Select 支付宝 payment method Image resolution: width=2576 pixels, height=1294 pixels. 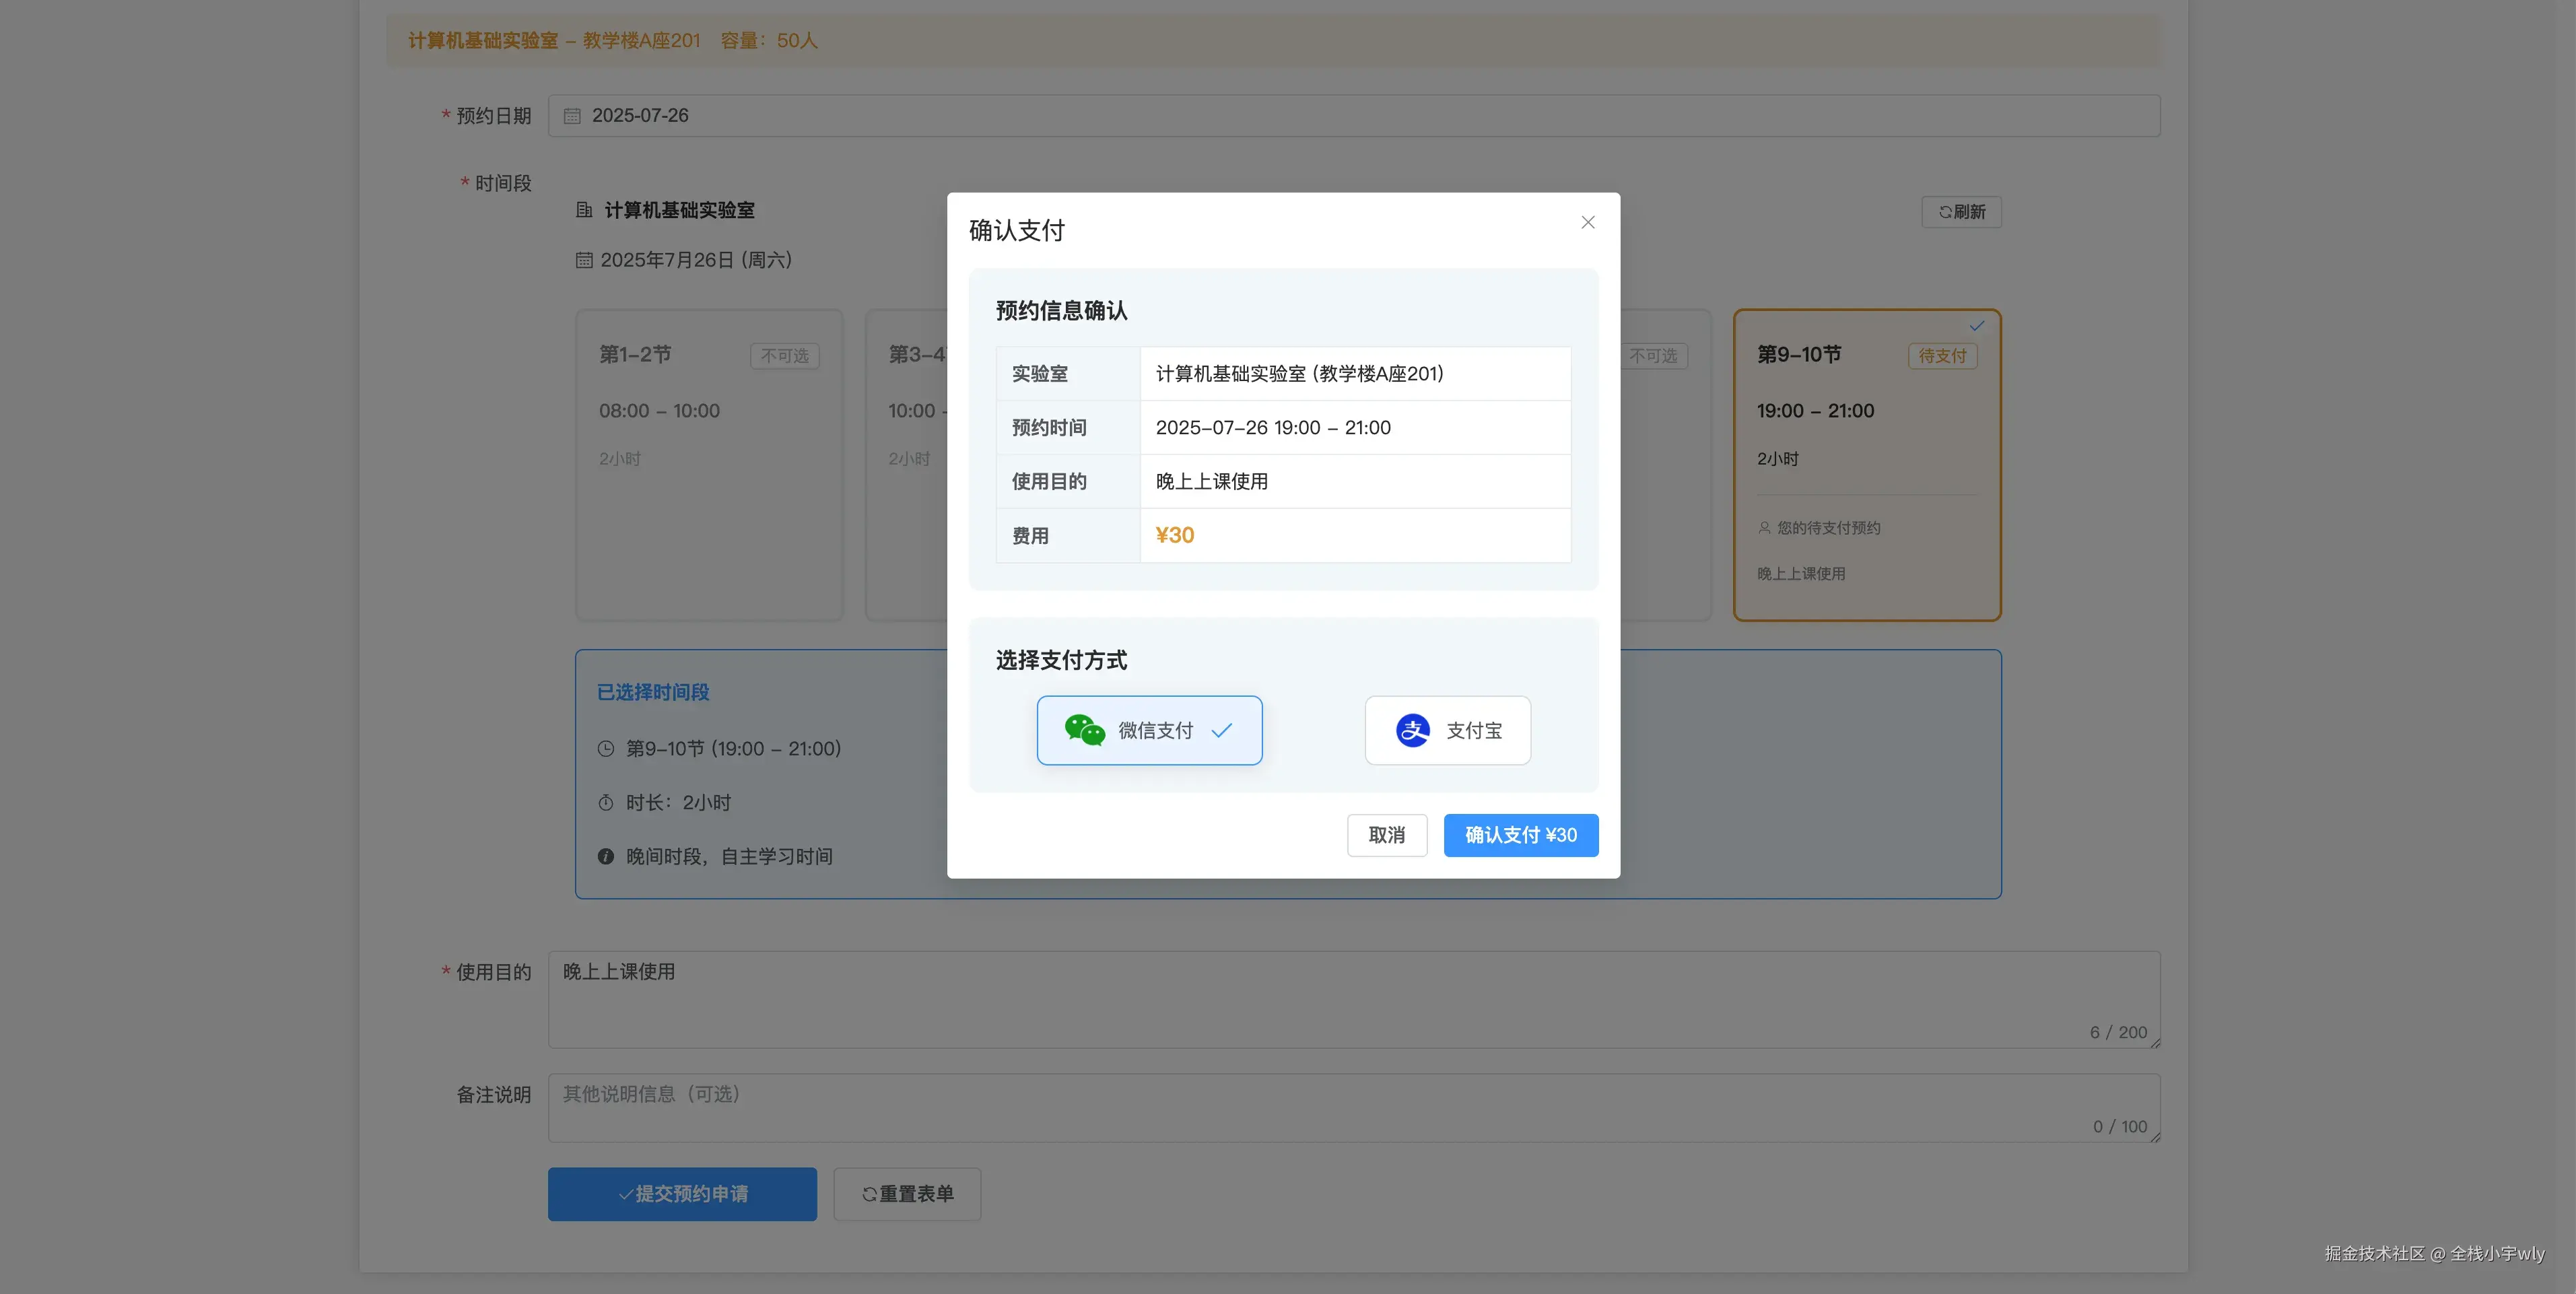click(1447, 731)
